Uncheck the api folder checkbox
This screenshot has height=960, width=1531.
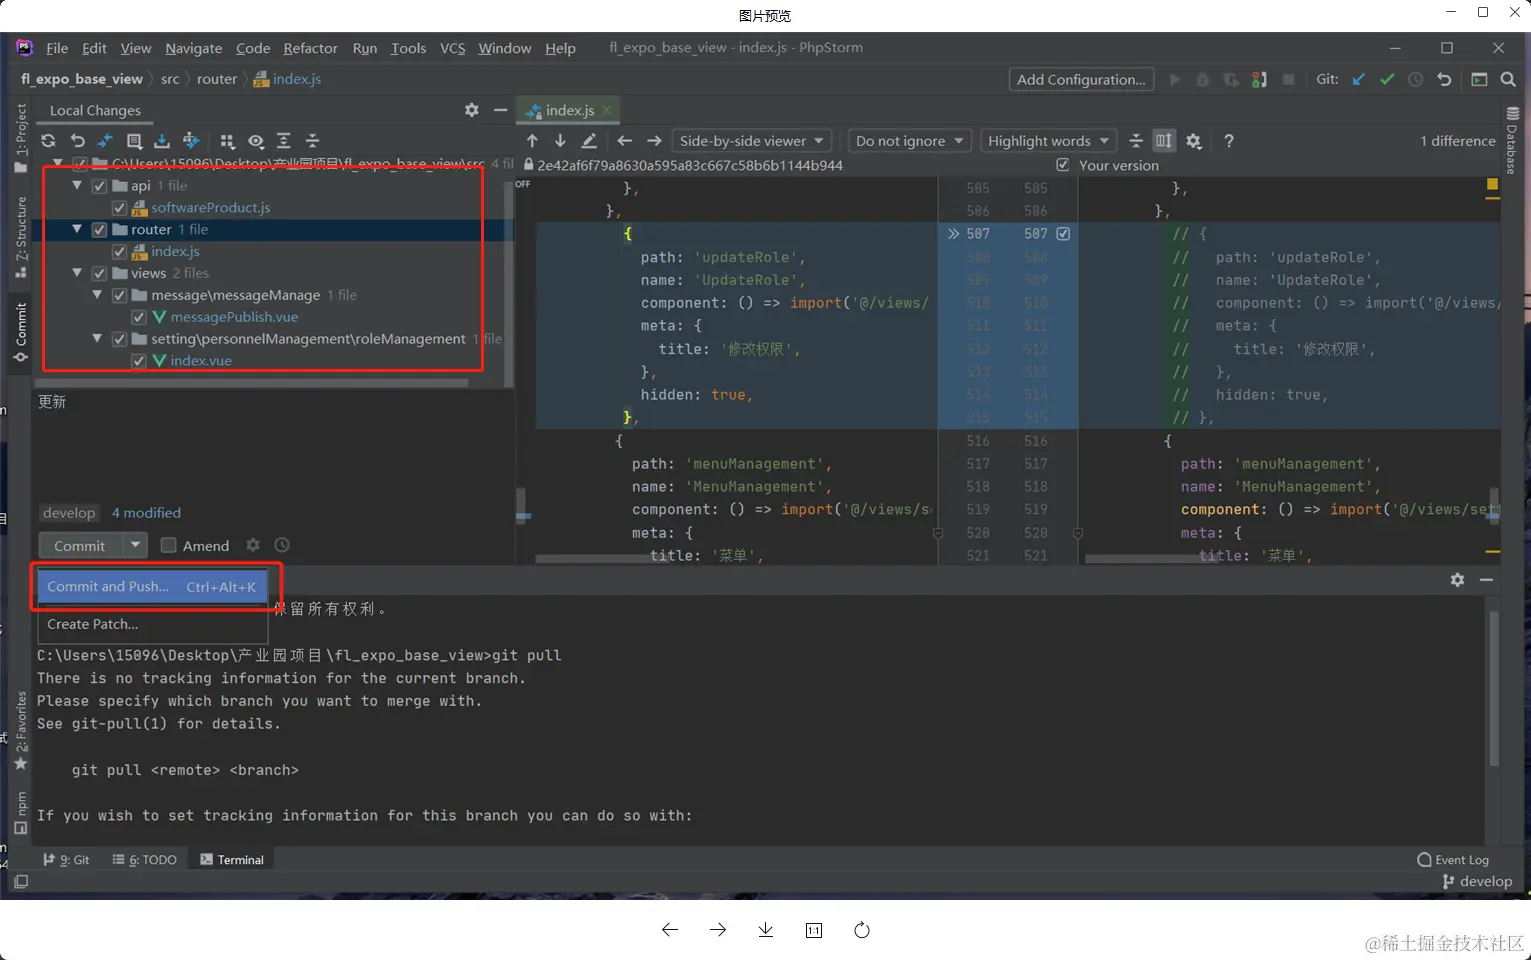[x=99, y=186]
